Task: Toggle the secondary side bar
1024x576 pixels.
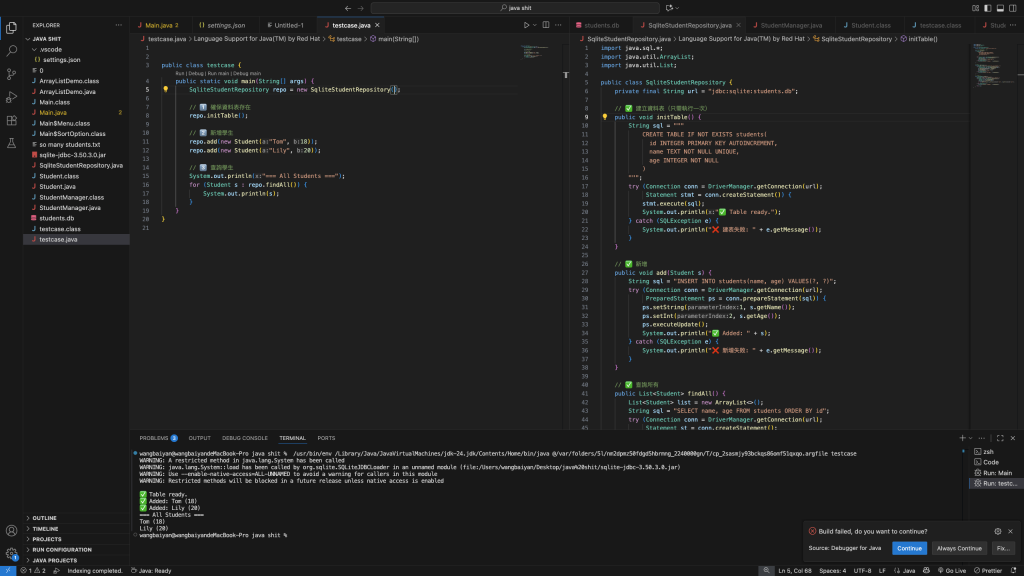Action: [1012, 8]
